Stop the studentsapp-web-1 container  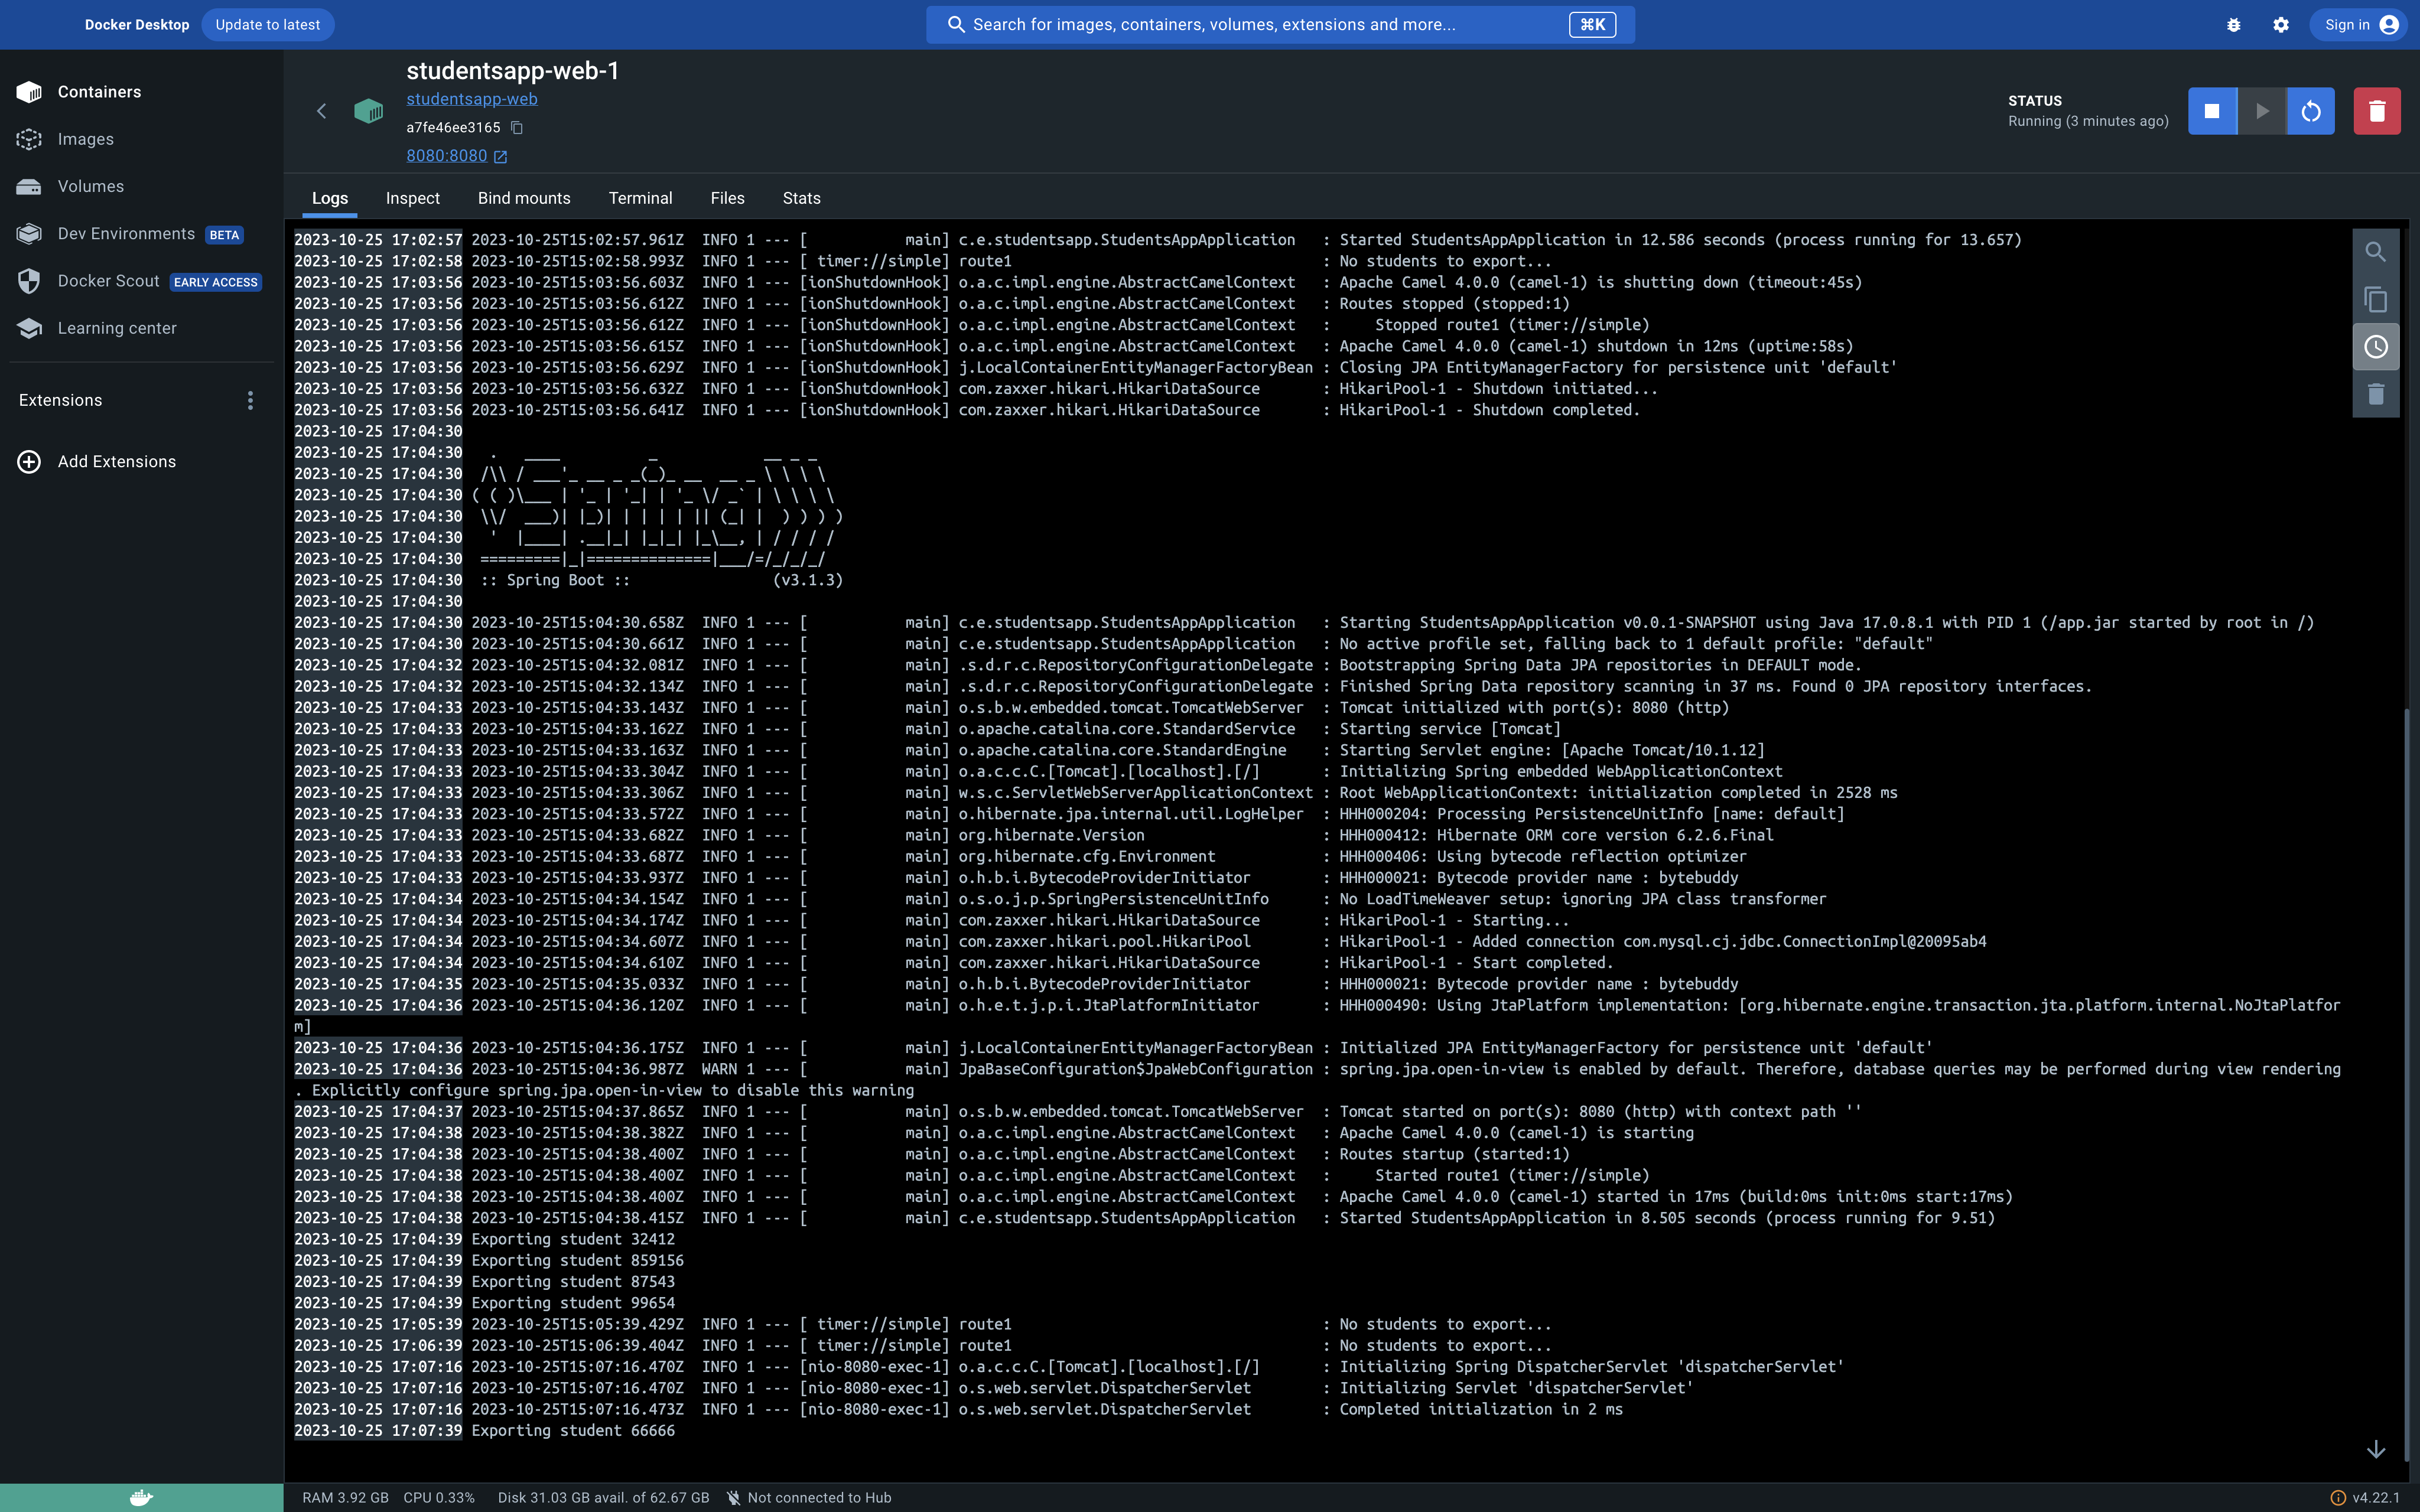pyautogui.click(x=2212, y=111)
